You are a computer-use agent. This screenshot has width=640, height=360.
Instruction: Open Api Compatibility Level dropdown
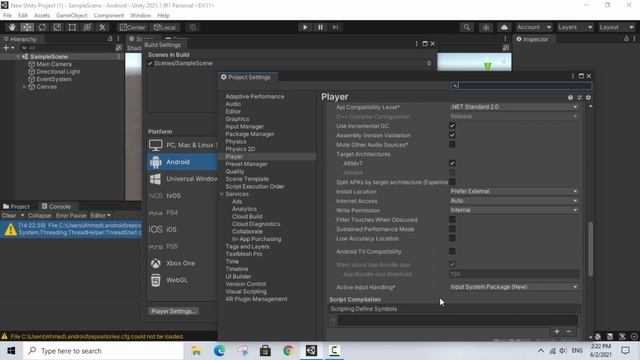pos(514,107)
